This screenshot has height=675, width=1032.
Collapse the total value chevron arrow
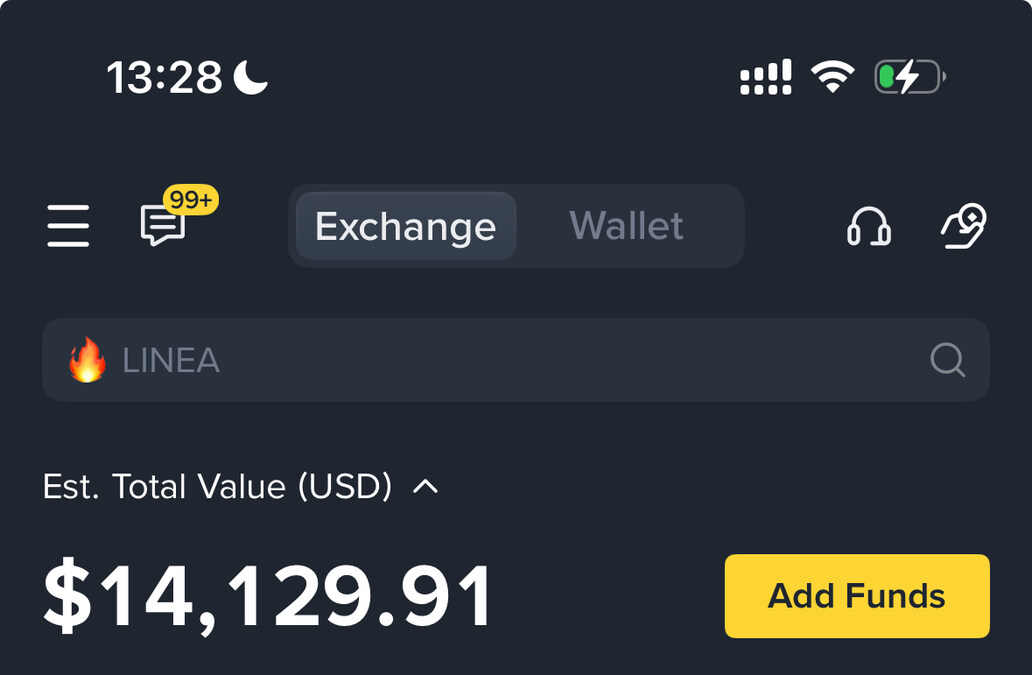pos(425,486)
